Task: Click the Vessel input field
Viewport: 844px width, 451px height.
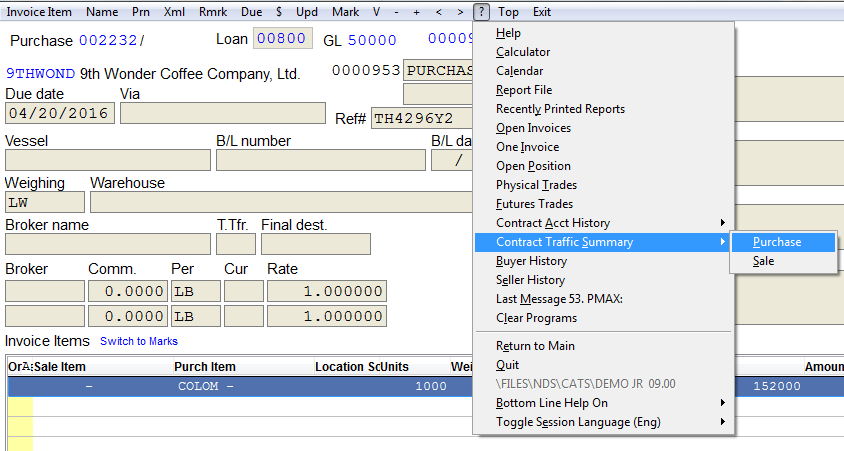Action: 108,160
